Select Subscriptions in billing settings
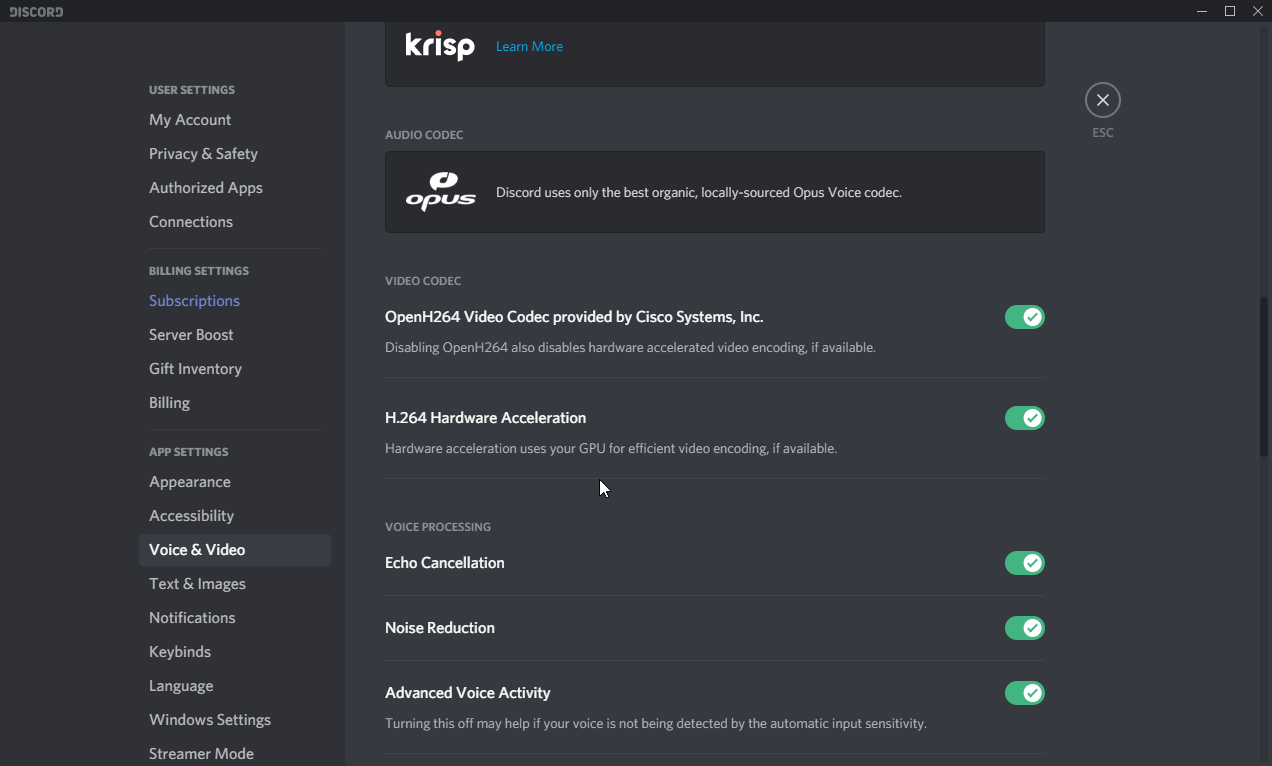The height and width of the screenshot is (766, 1272). click(194, 301)
